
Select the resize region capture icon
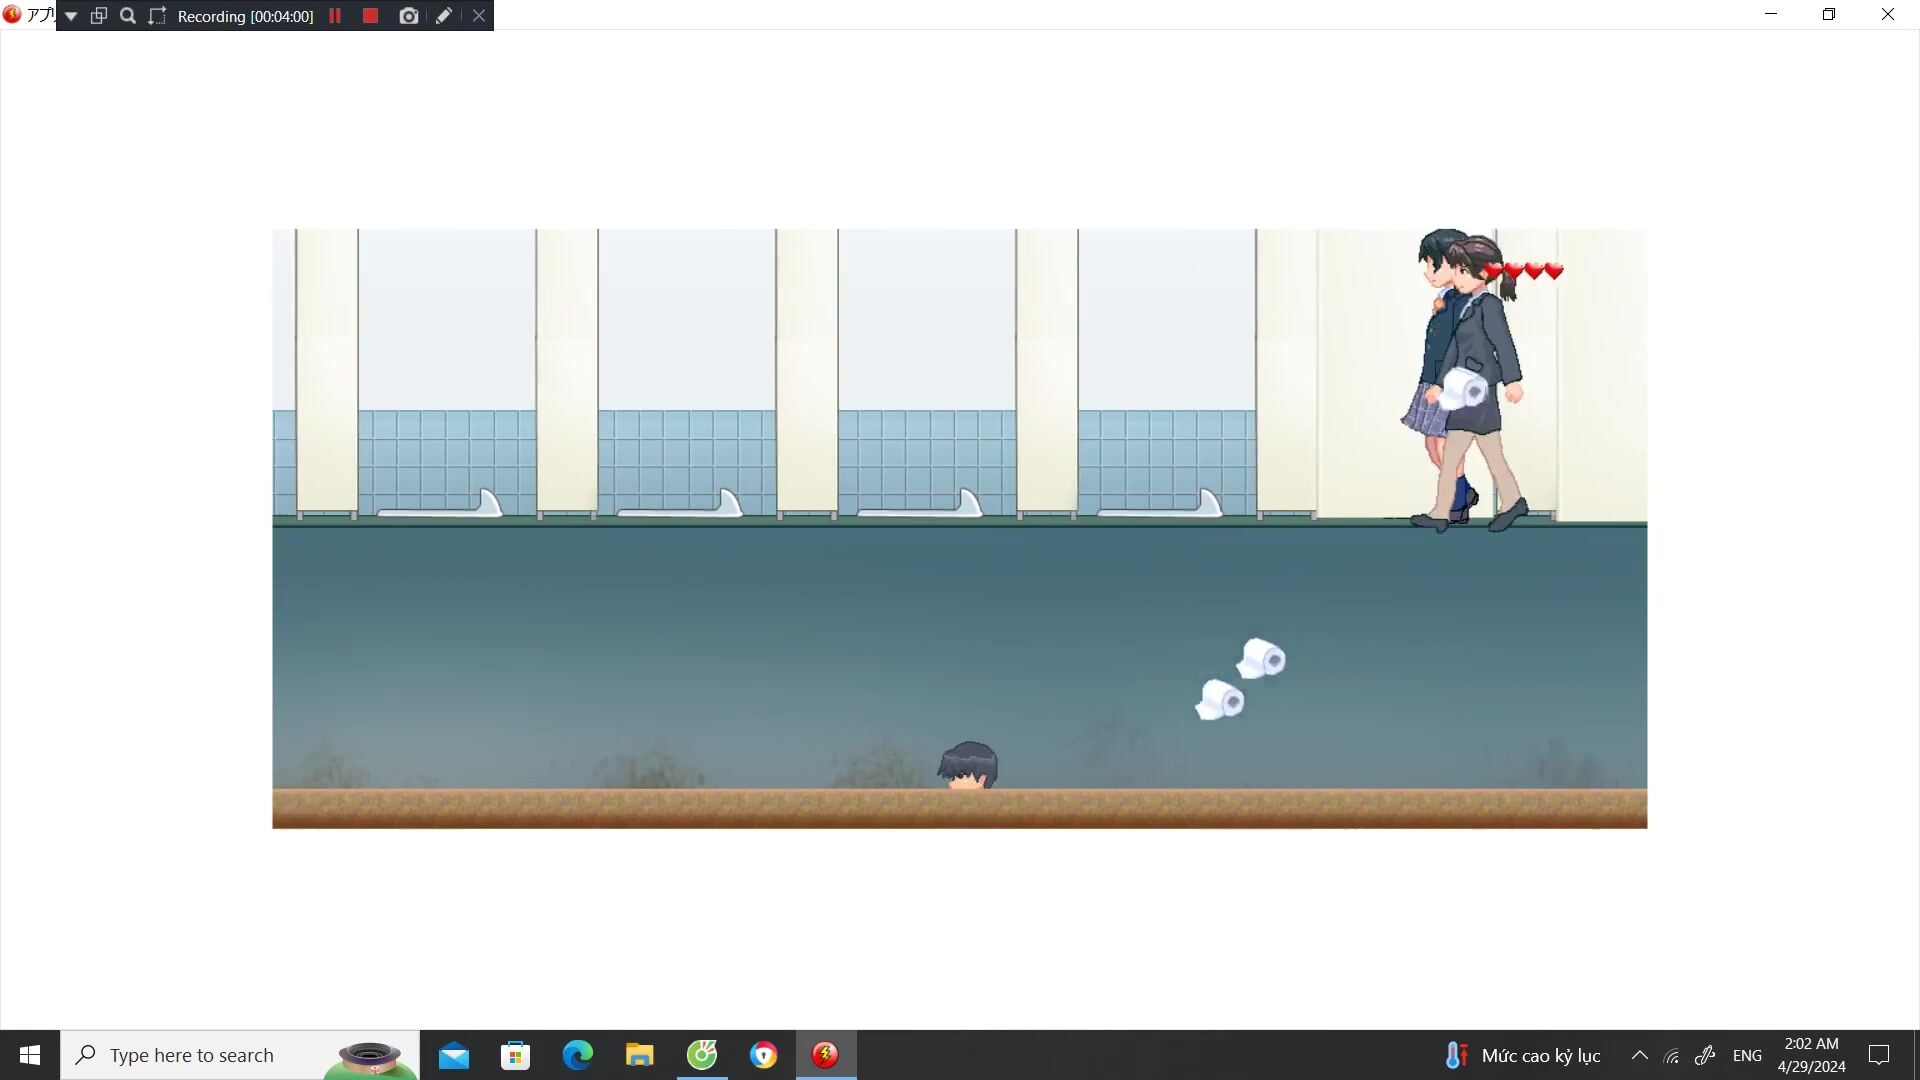pyautogui.click(x=157, y=16)
